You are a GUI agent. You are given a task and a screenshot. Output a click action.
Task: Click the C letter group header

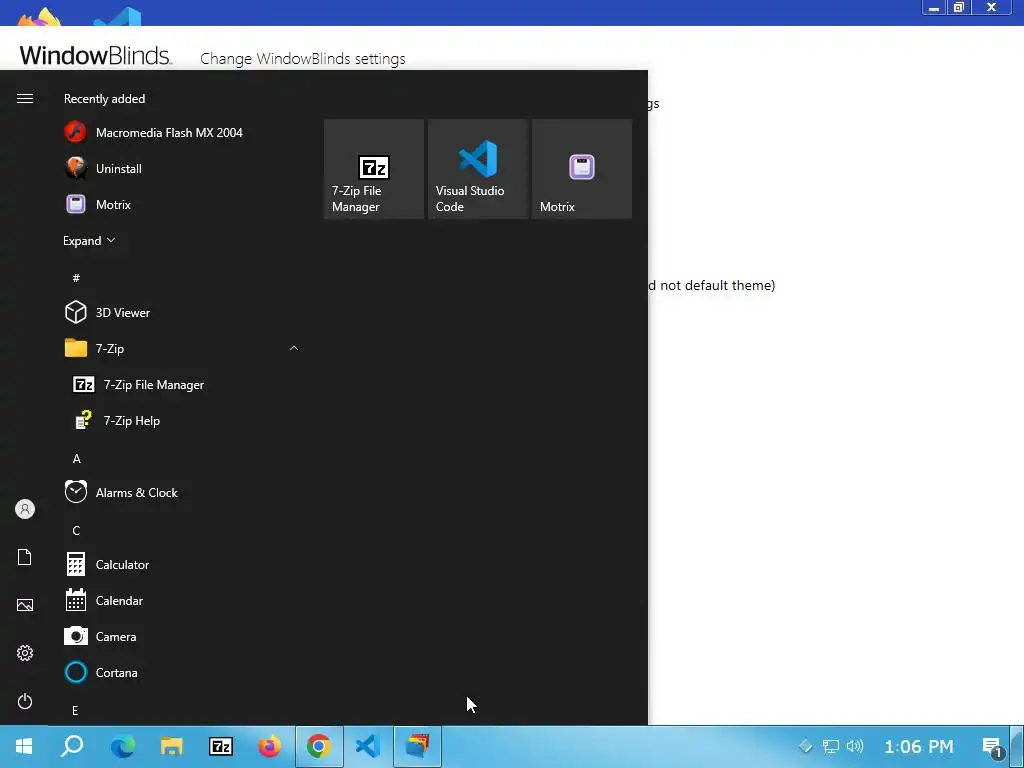76,530
